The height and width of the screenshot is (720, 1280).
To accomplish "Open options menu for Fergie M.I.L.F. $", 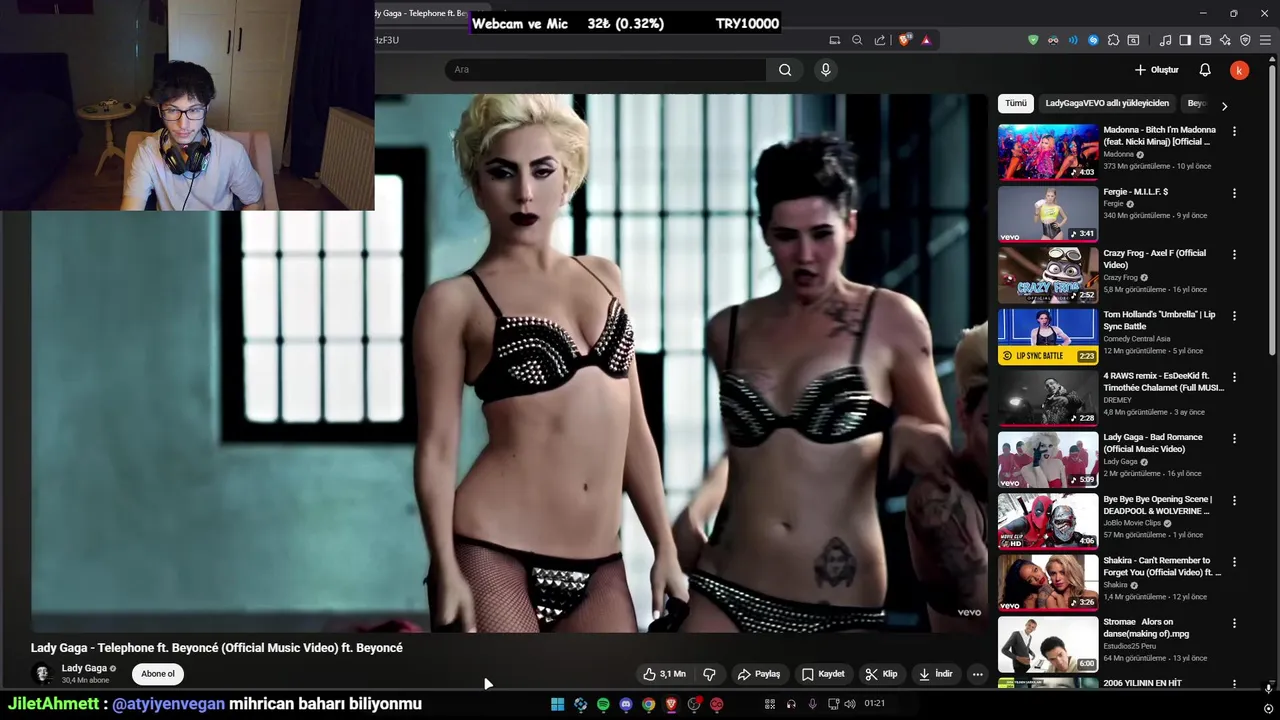I will click(1234, 193).
